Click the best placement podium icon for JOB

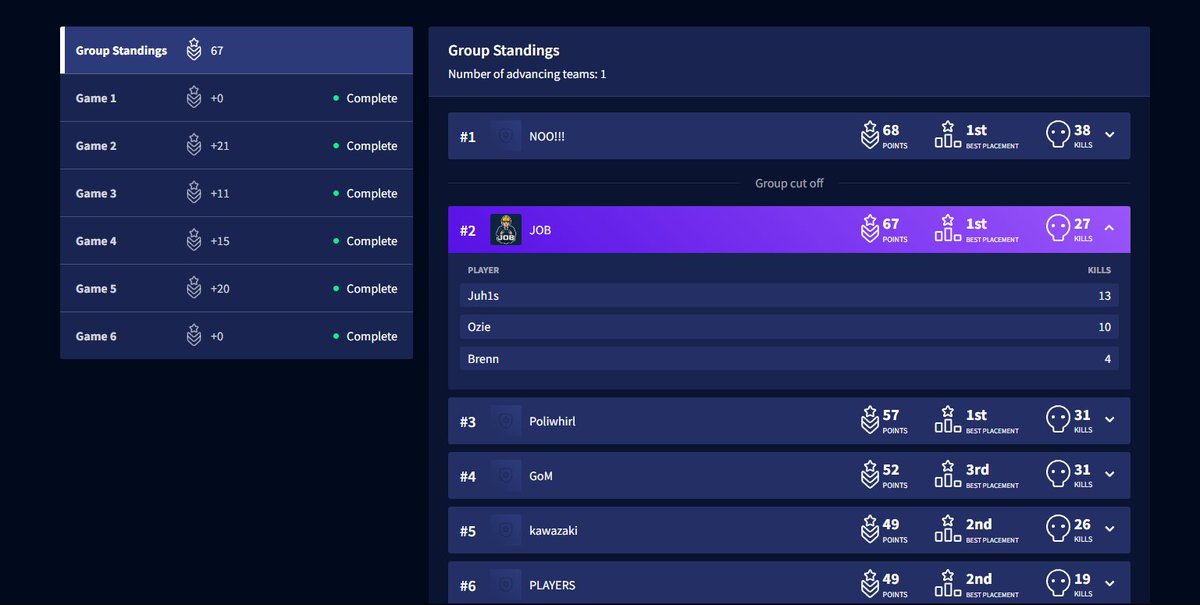point(947,229)
